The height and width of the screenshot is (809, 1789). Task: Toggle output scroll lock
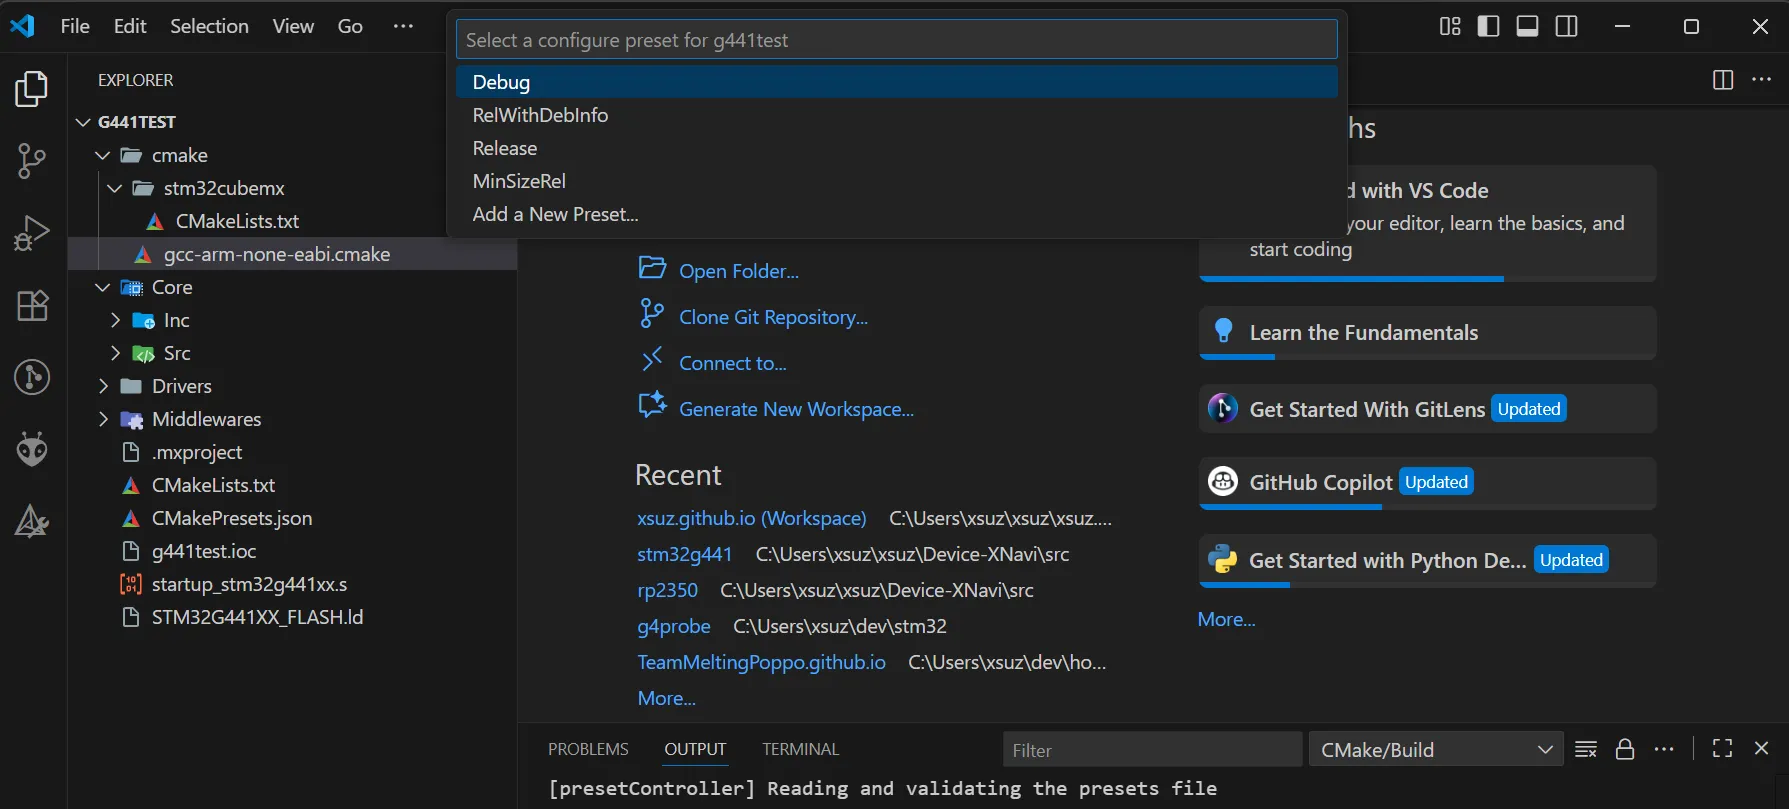[x=1625, y=749]
